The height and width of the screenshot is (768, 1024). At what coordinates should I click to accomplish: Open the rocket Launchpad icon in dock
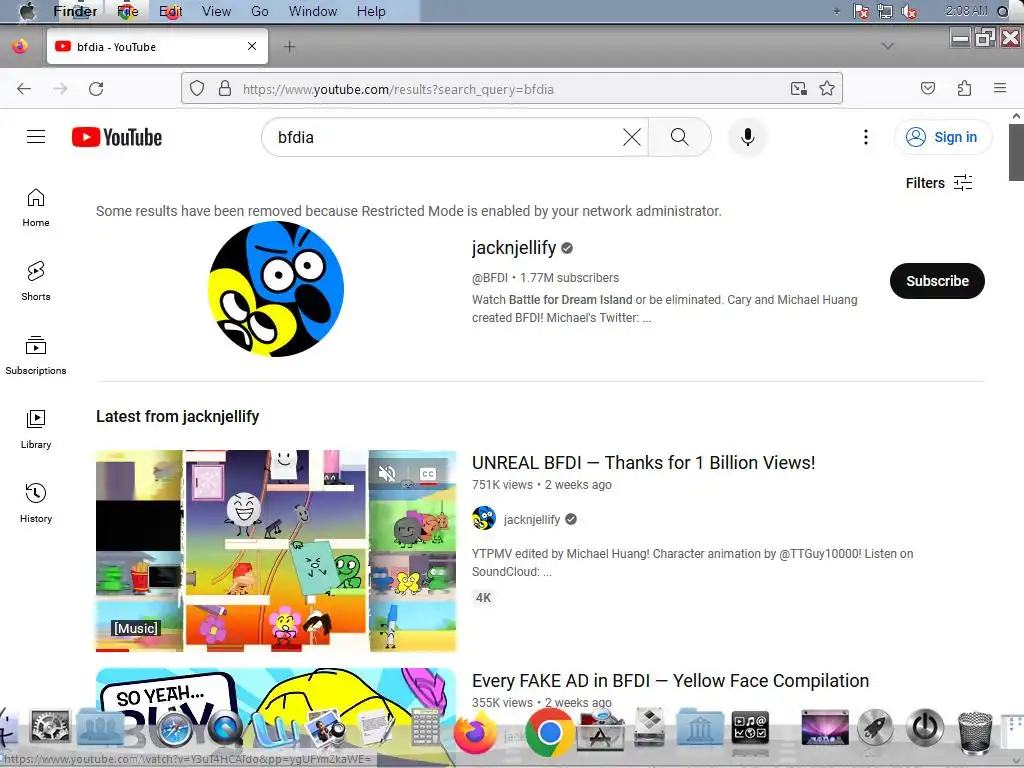[x=875, y=728]
